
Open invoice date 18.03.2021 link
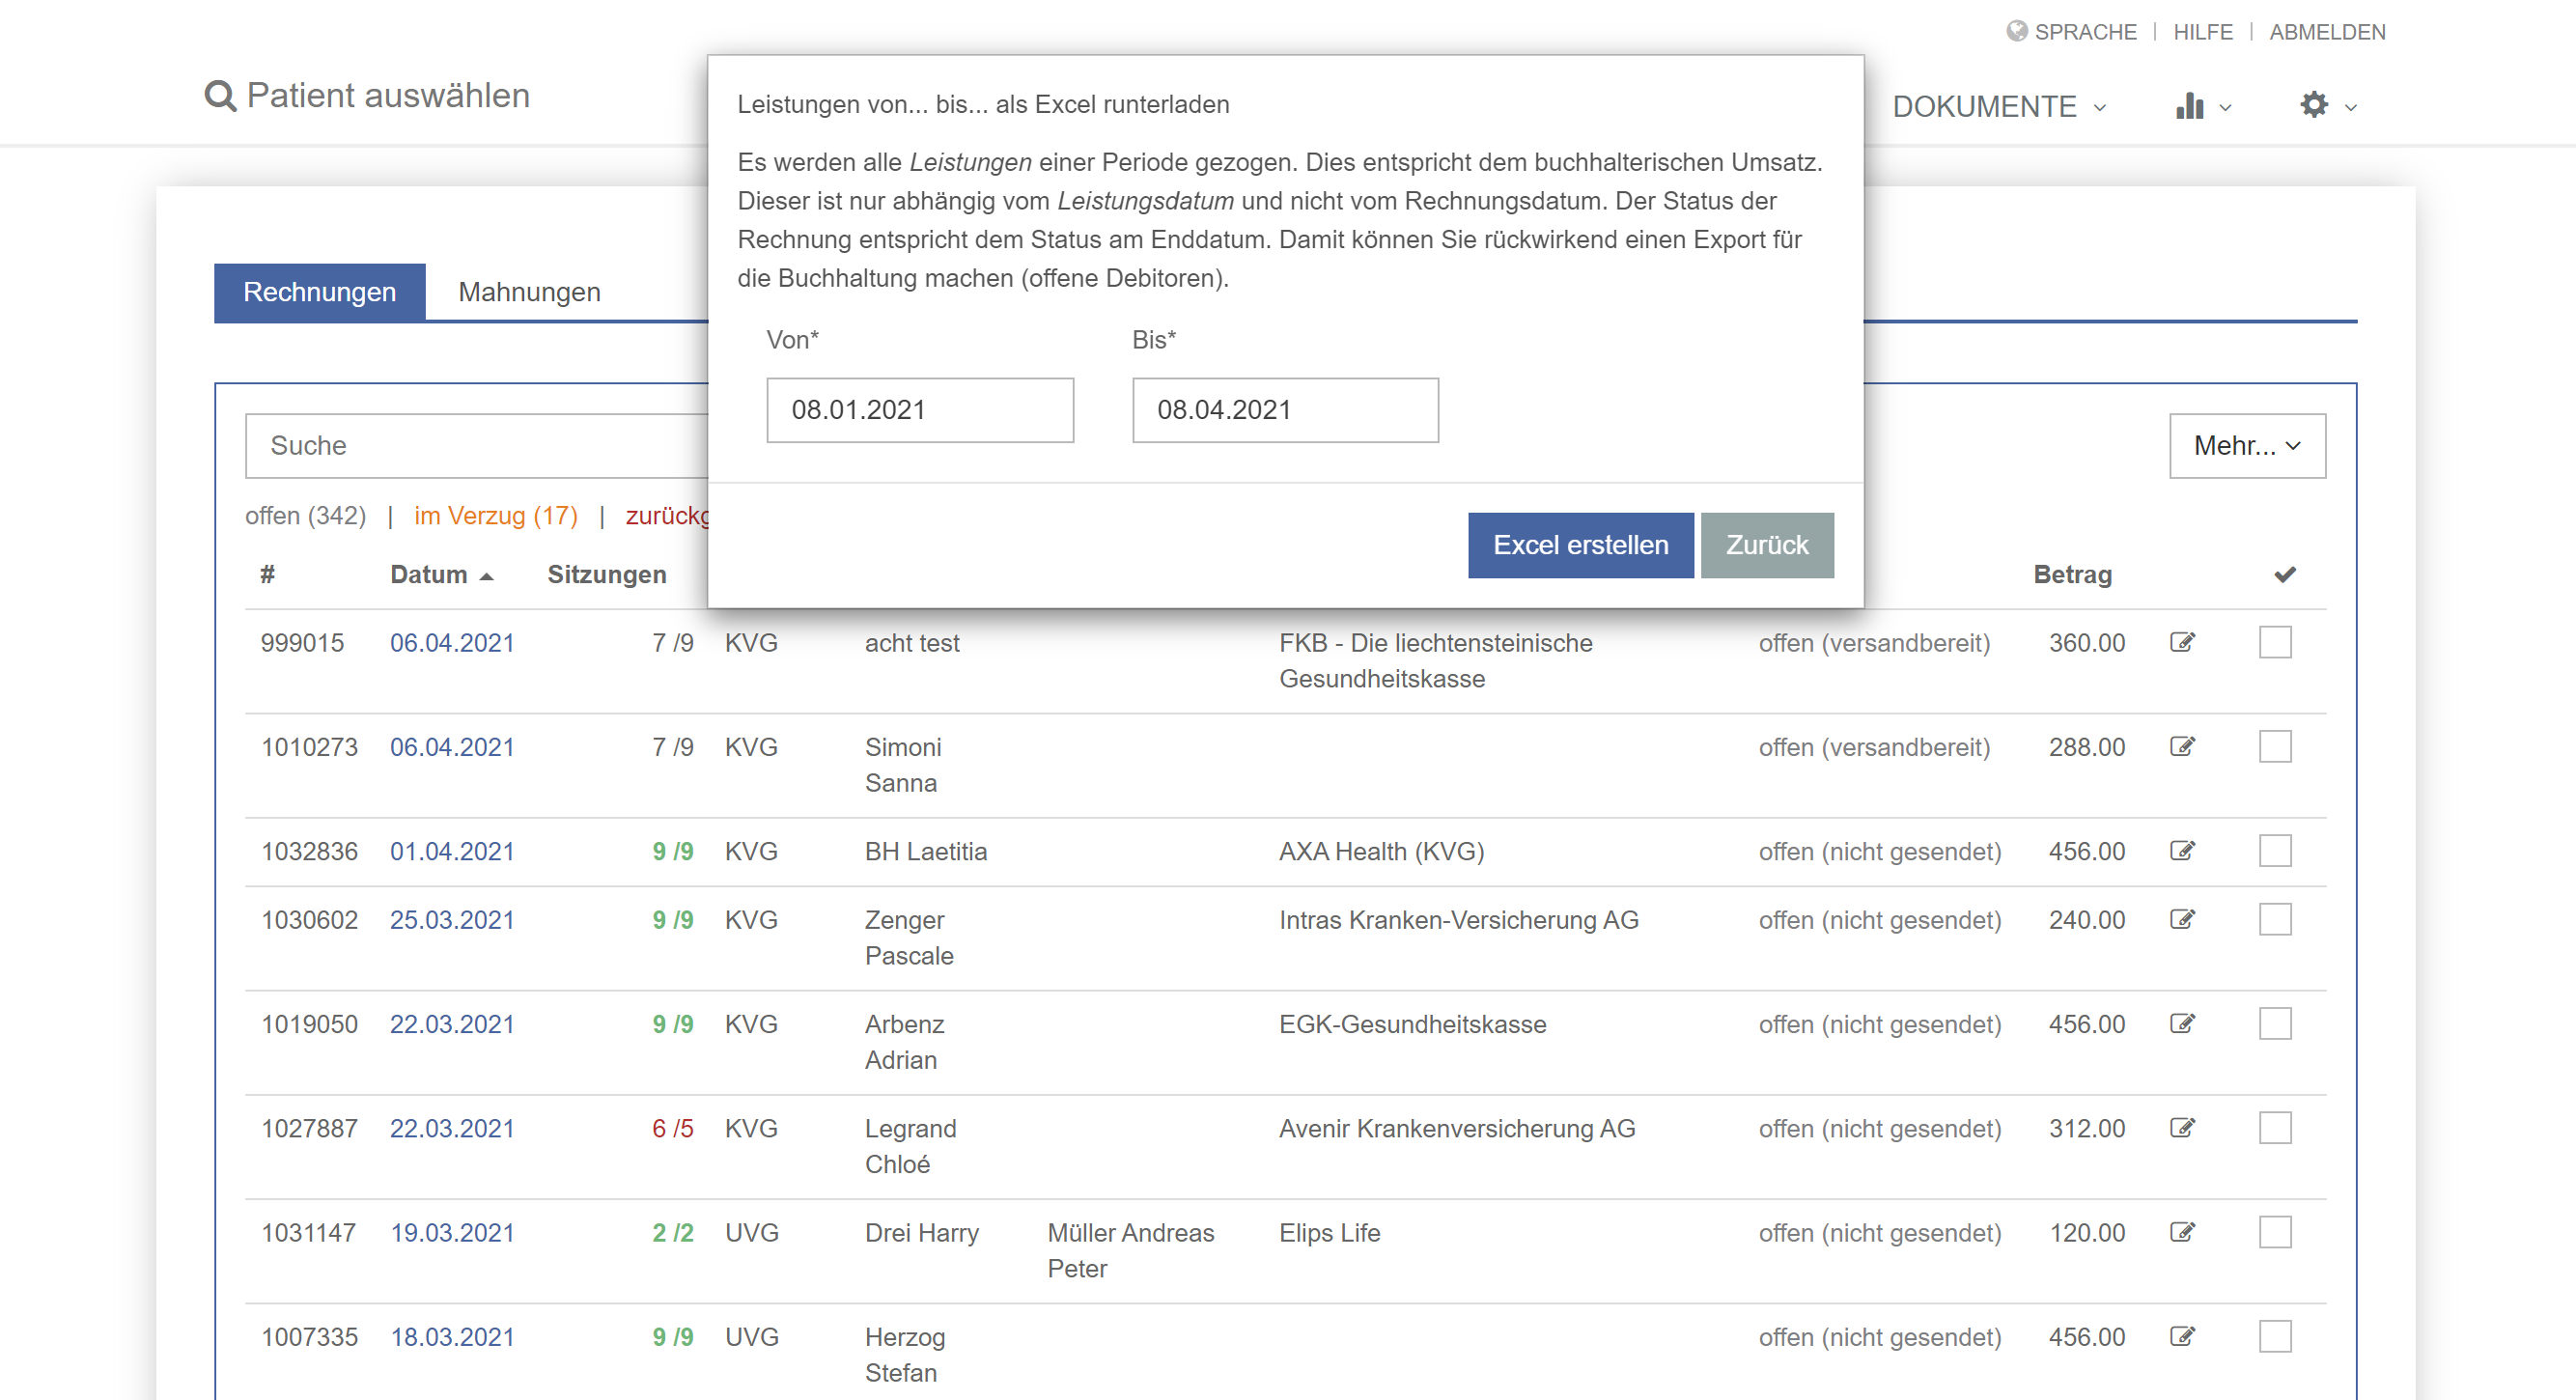tap(452, 1337)
